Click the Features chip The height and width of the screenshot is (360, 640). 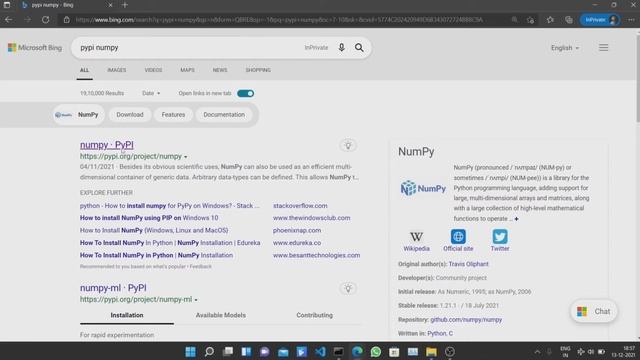pos(173,115)
